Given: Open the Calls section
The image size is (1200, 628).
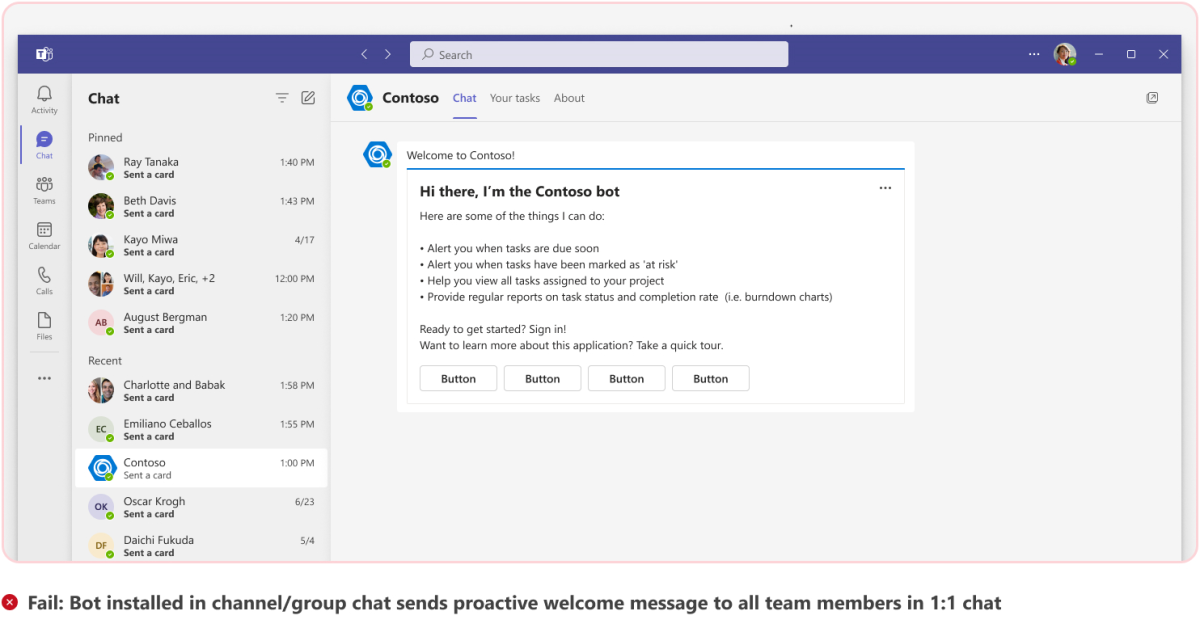Looking at the screenshot, I should coord(44,278).
